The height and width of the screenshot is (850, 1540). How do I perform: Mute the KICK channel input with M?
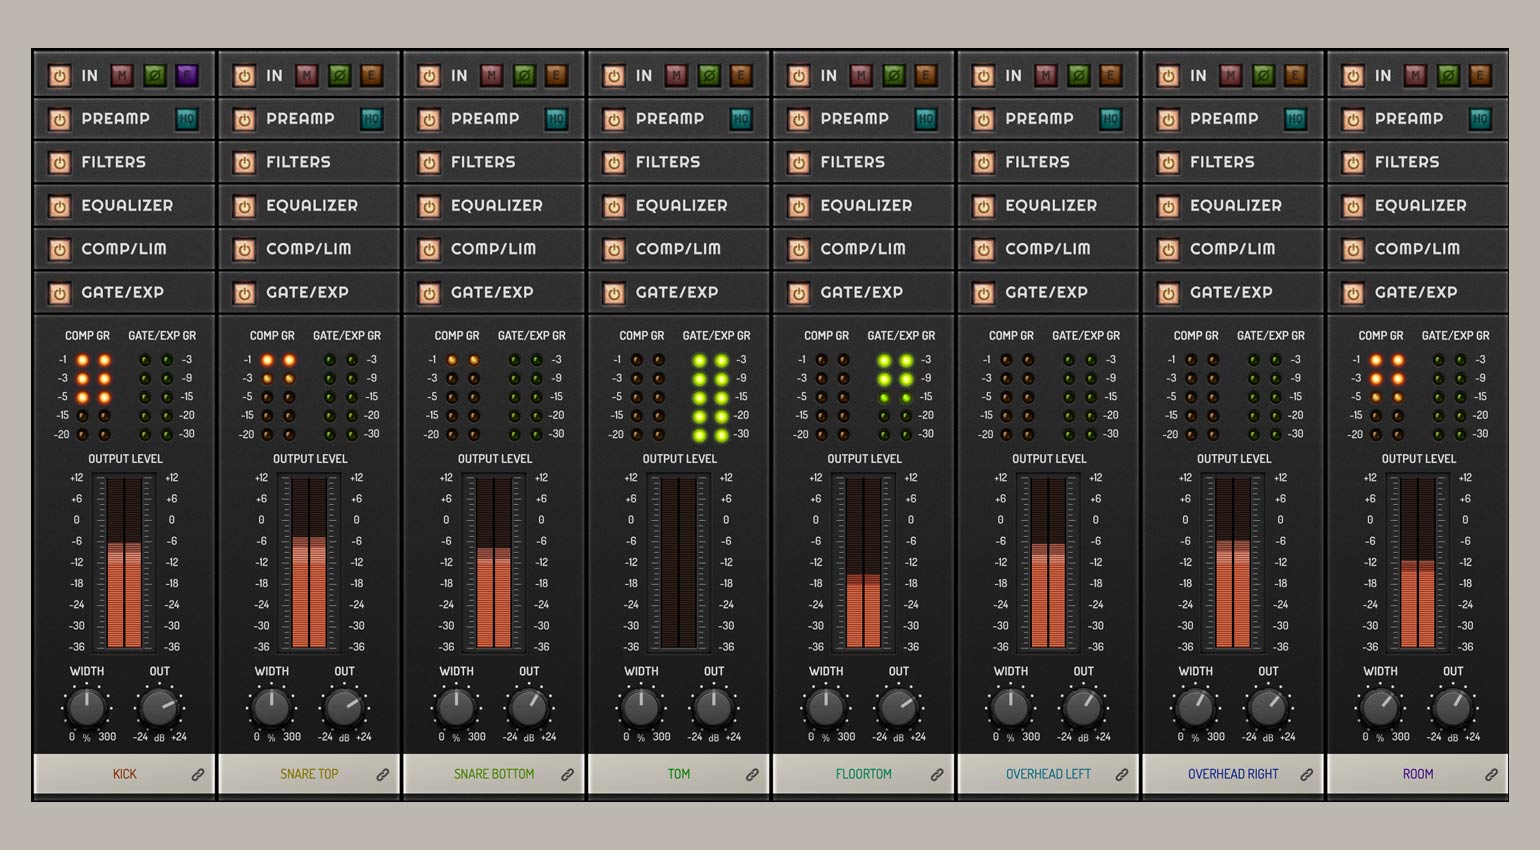[121, 75]
